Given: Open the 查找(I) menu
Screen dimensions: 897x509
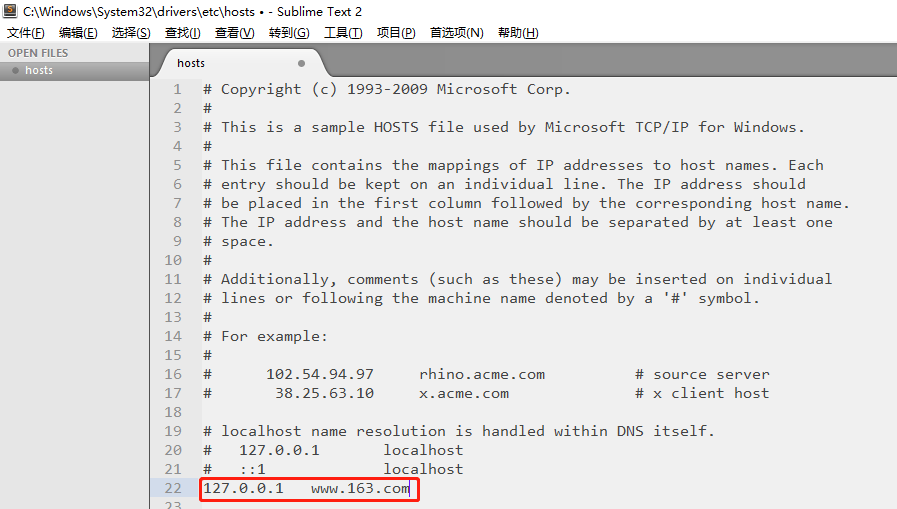Looking at the screenshot, I should point(183,33).
